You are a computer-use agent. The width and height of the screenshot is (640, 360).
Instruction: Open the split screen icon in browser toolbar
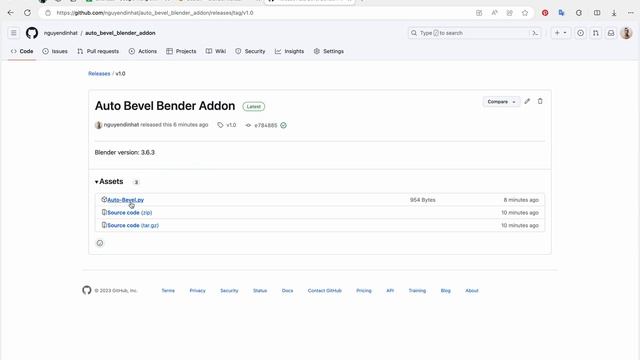597,13
